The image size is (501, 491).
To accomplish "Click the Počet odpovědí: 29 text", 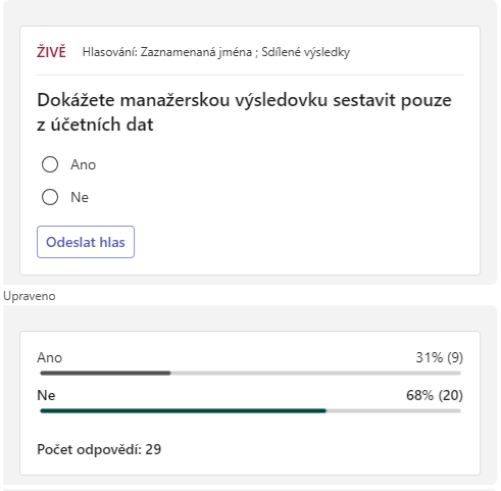I will click(x=99, y=449).
